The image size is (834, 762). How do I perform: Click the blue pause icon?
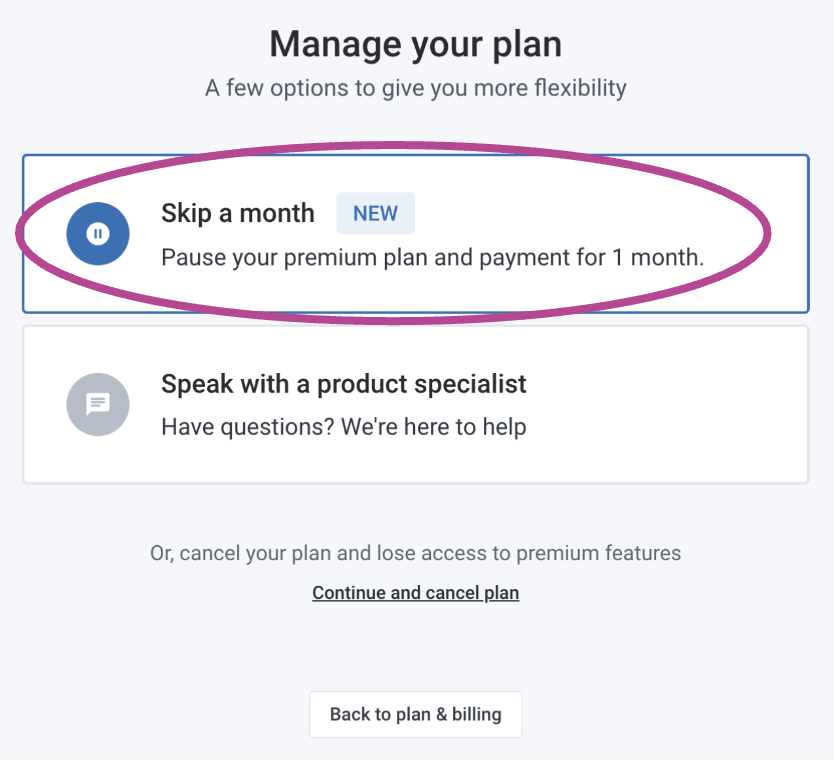tap(98, 234)
